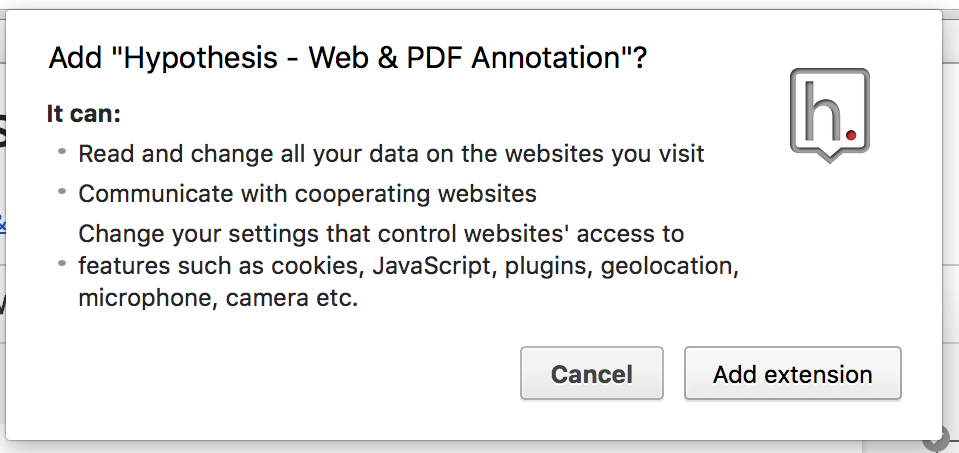
Task: Click the "Change your settings that control websites' access" line
Action: [x=381, y=234]
